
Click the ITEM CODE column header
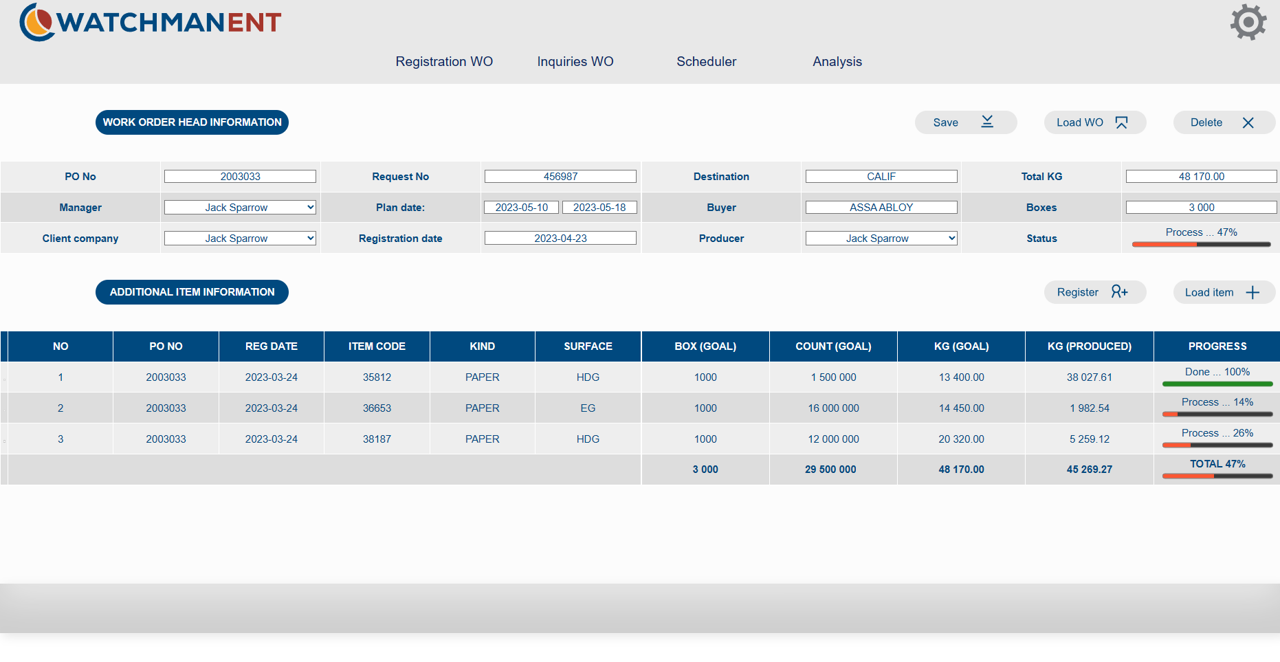(377, 346)
